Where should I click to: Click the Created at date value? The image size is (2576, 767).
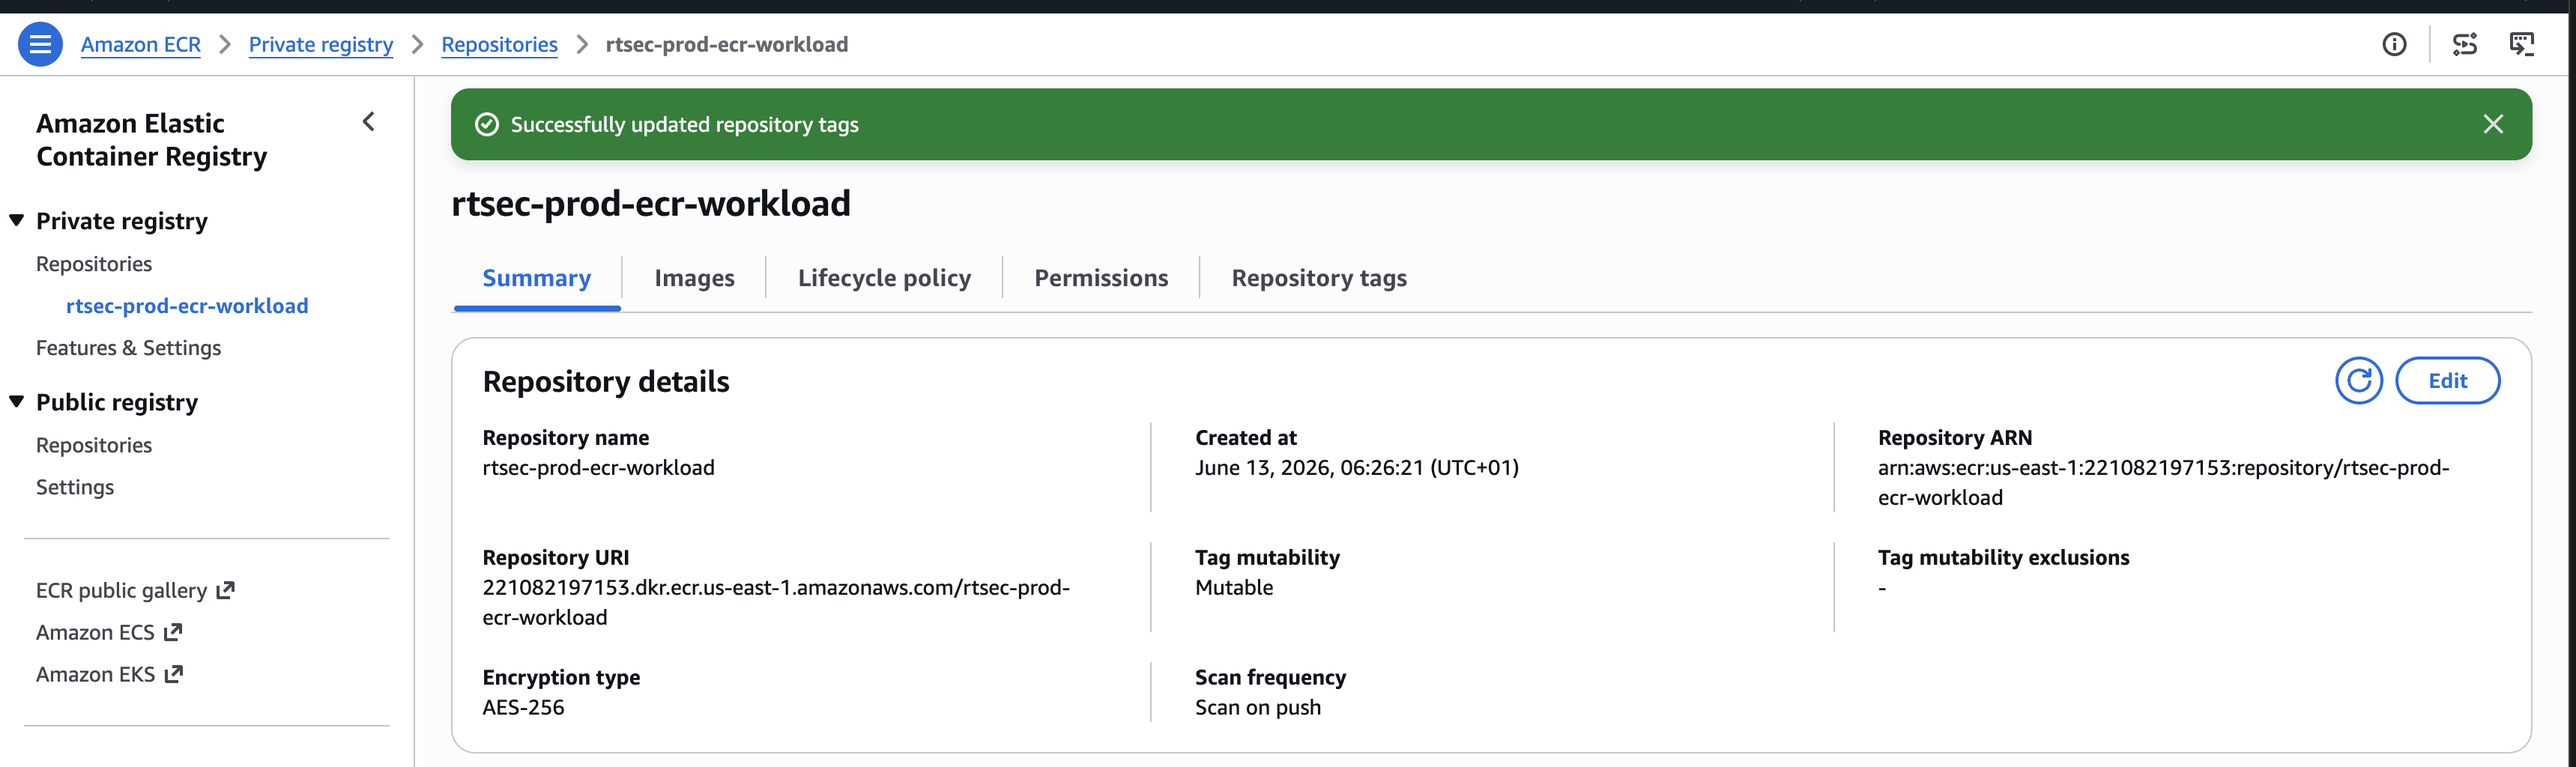pyautogui.click(x=1357, y=467)
